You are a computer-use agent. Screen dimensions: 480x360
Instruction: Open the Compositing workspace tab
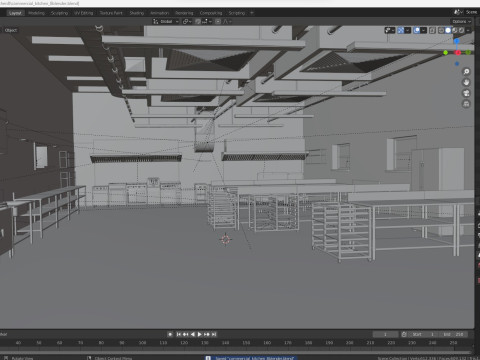[x=211, y=13]
